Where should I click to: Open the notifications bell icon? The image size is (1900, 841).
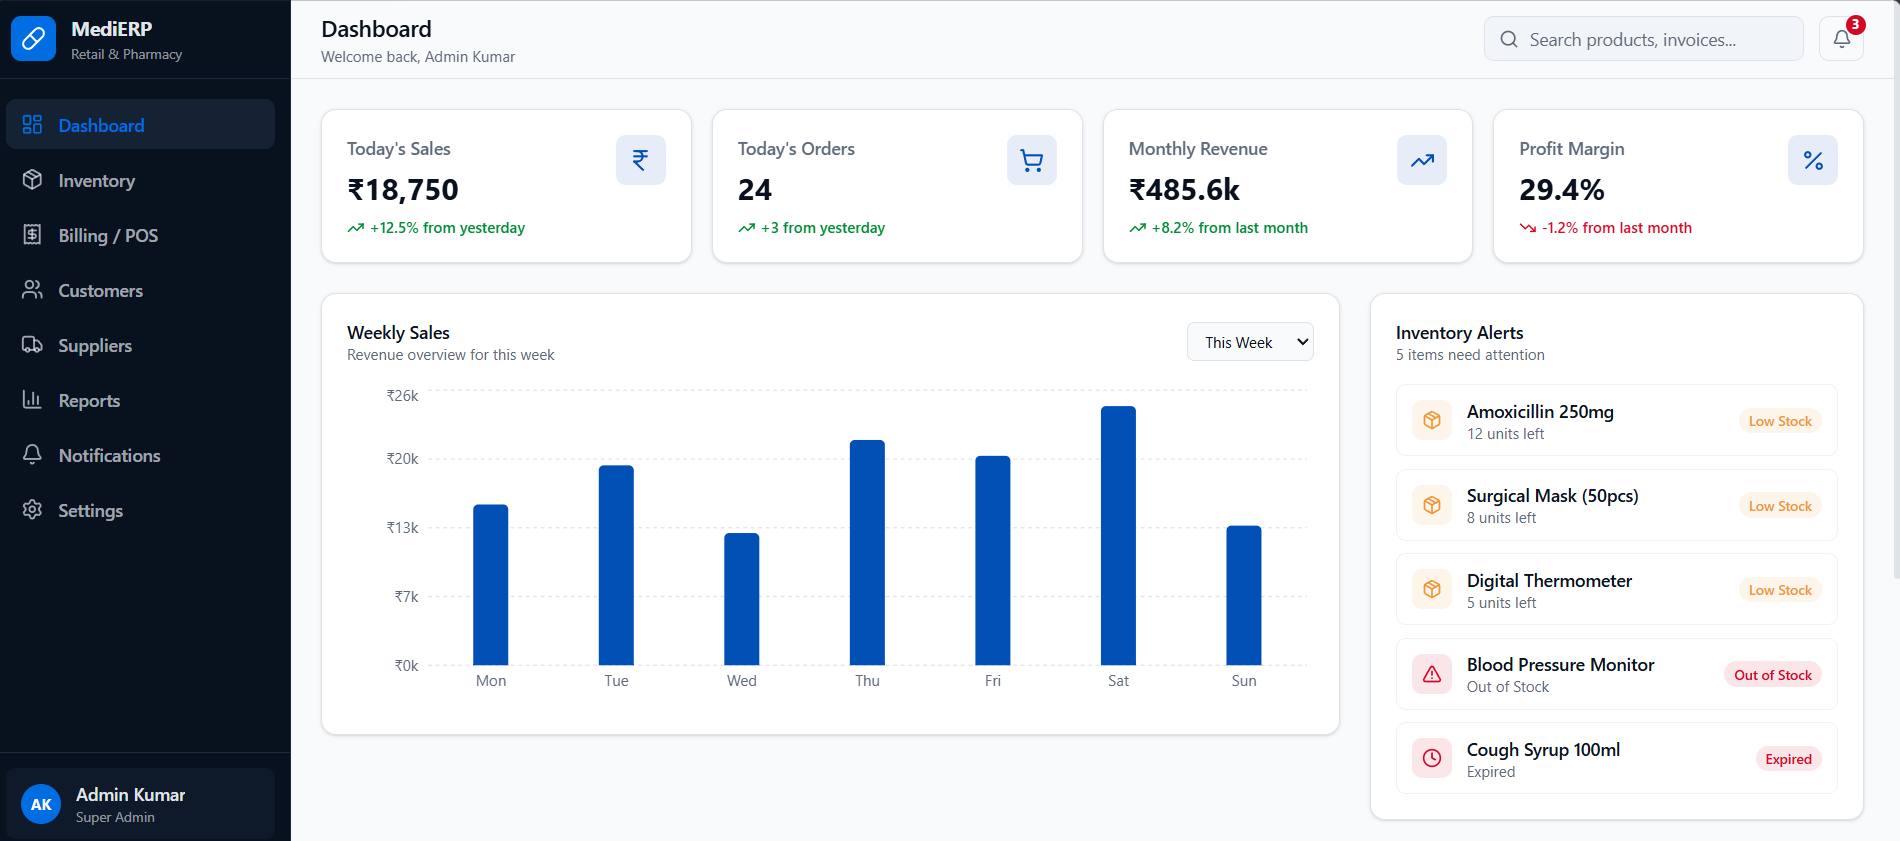pos(1841,39)
